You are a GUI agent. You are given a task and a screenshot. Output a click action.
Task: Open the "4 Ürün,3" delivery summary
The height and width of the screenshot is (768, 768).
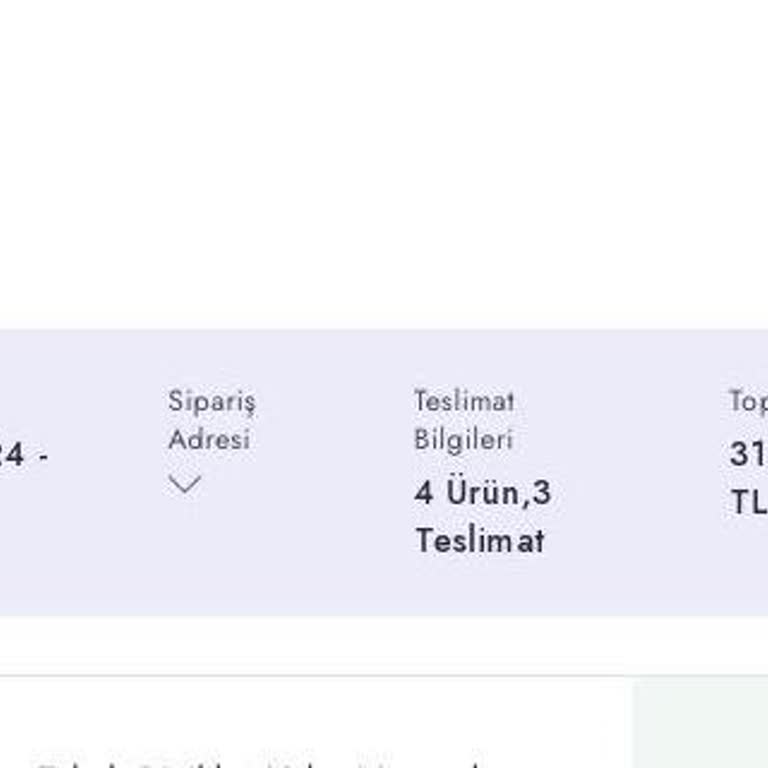point(482,493)
